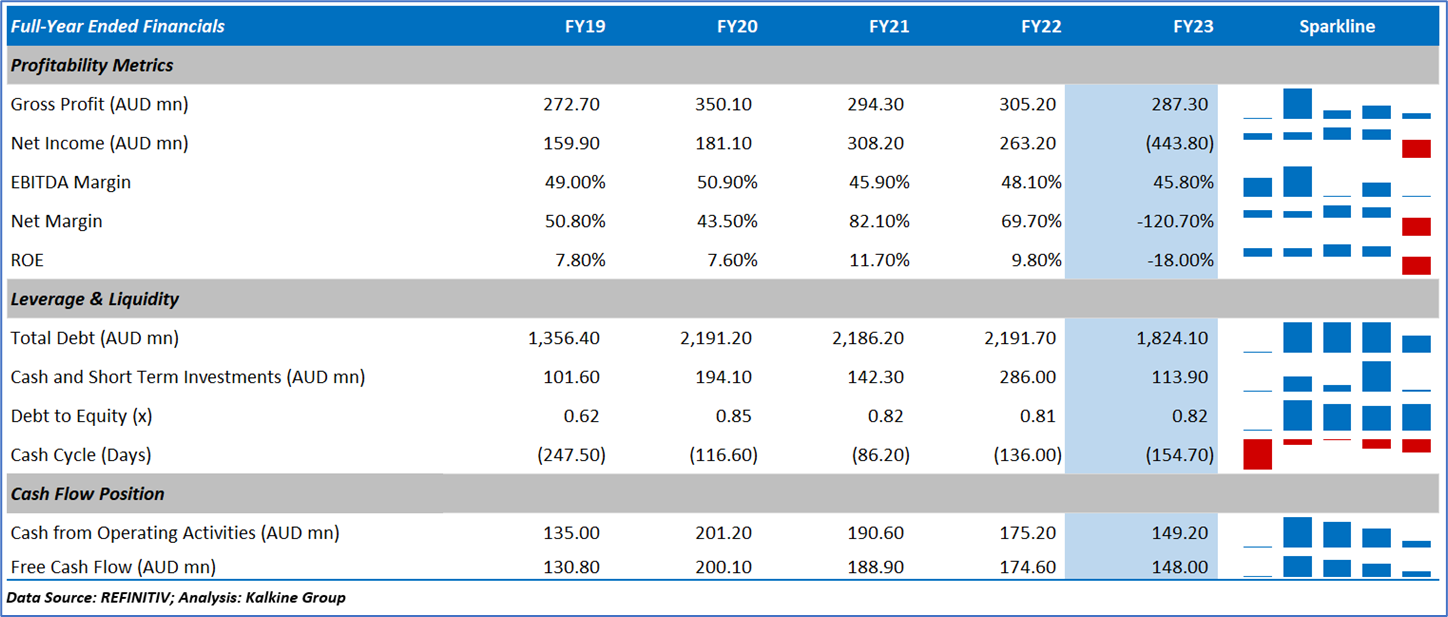Click the Debt to Equity sparkline

[x=1337, y=415]
